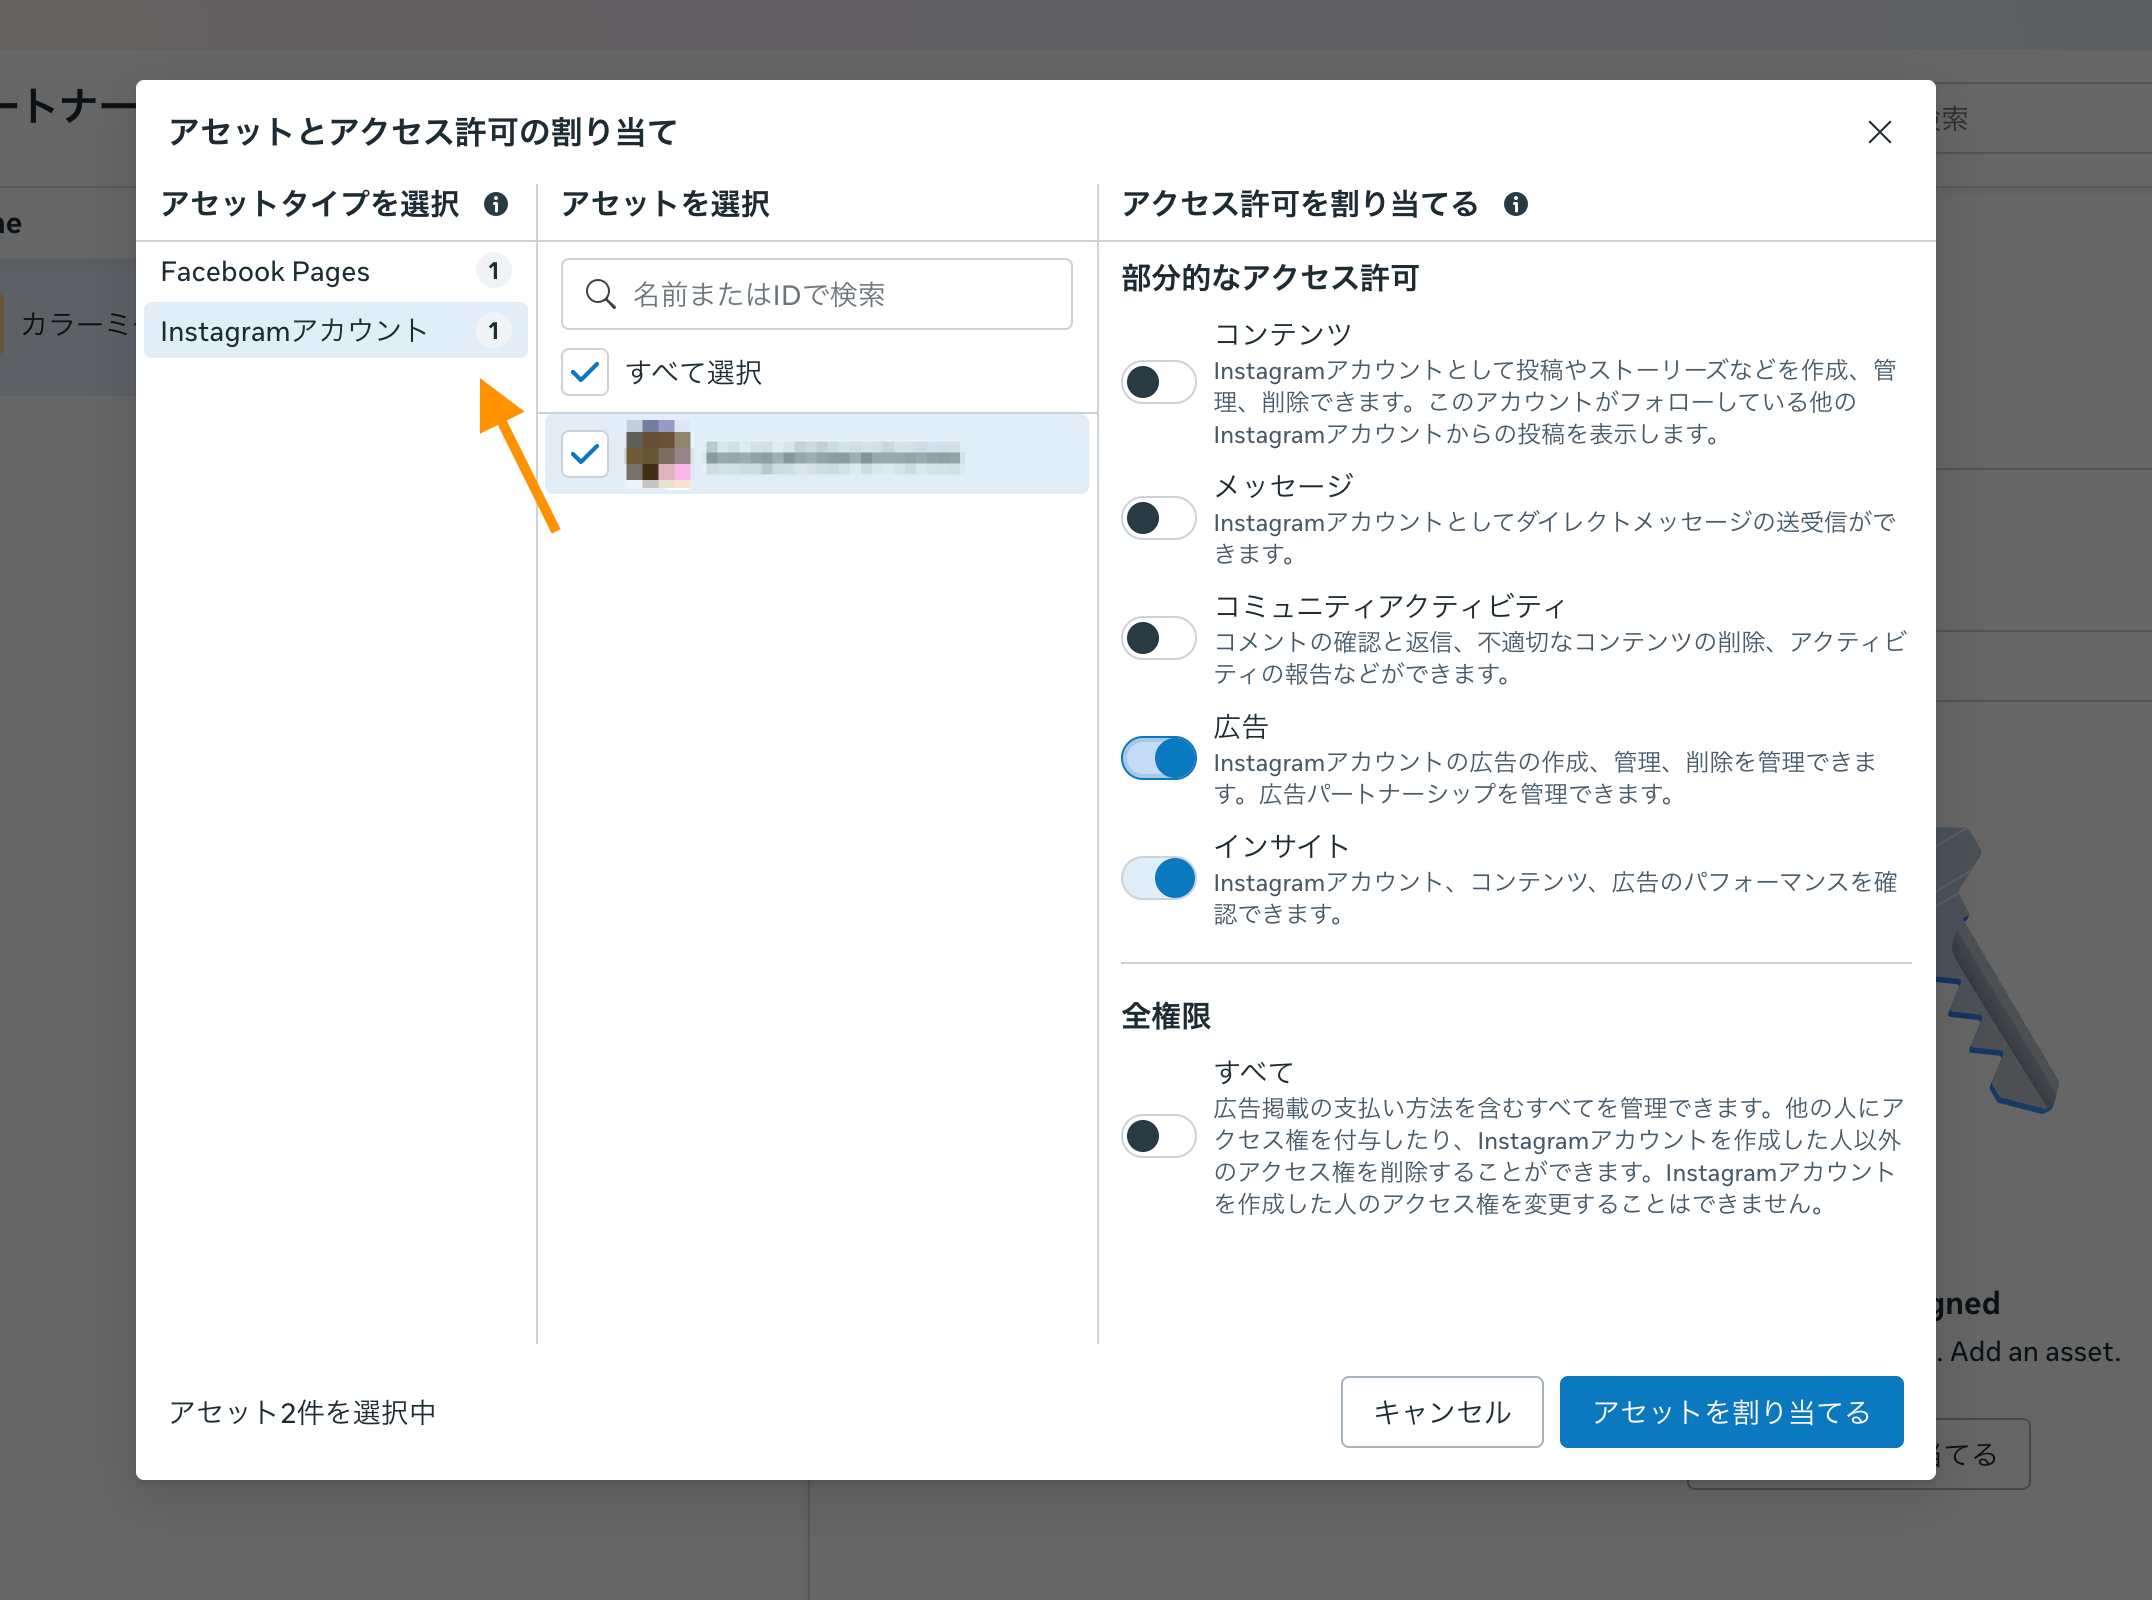Enable the コンテンツ permission toggle
This screenshot has height=1600, width=2152.
pos(1158,382)
